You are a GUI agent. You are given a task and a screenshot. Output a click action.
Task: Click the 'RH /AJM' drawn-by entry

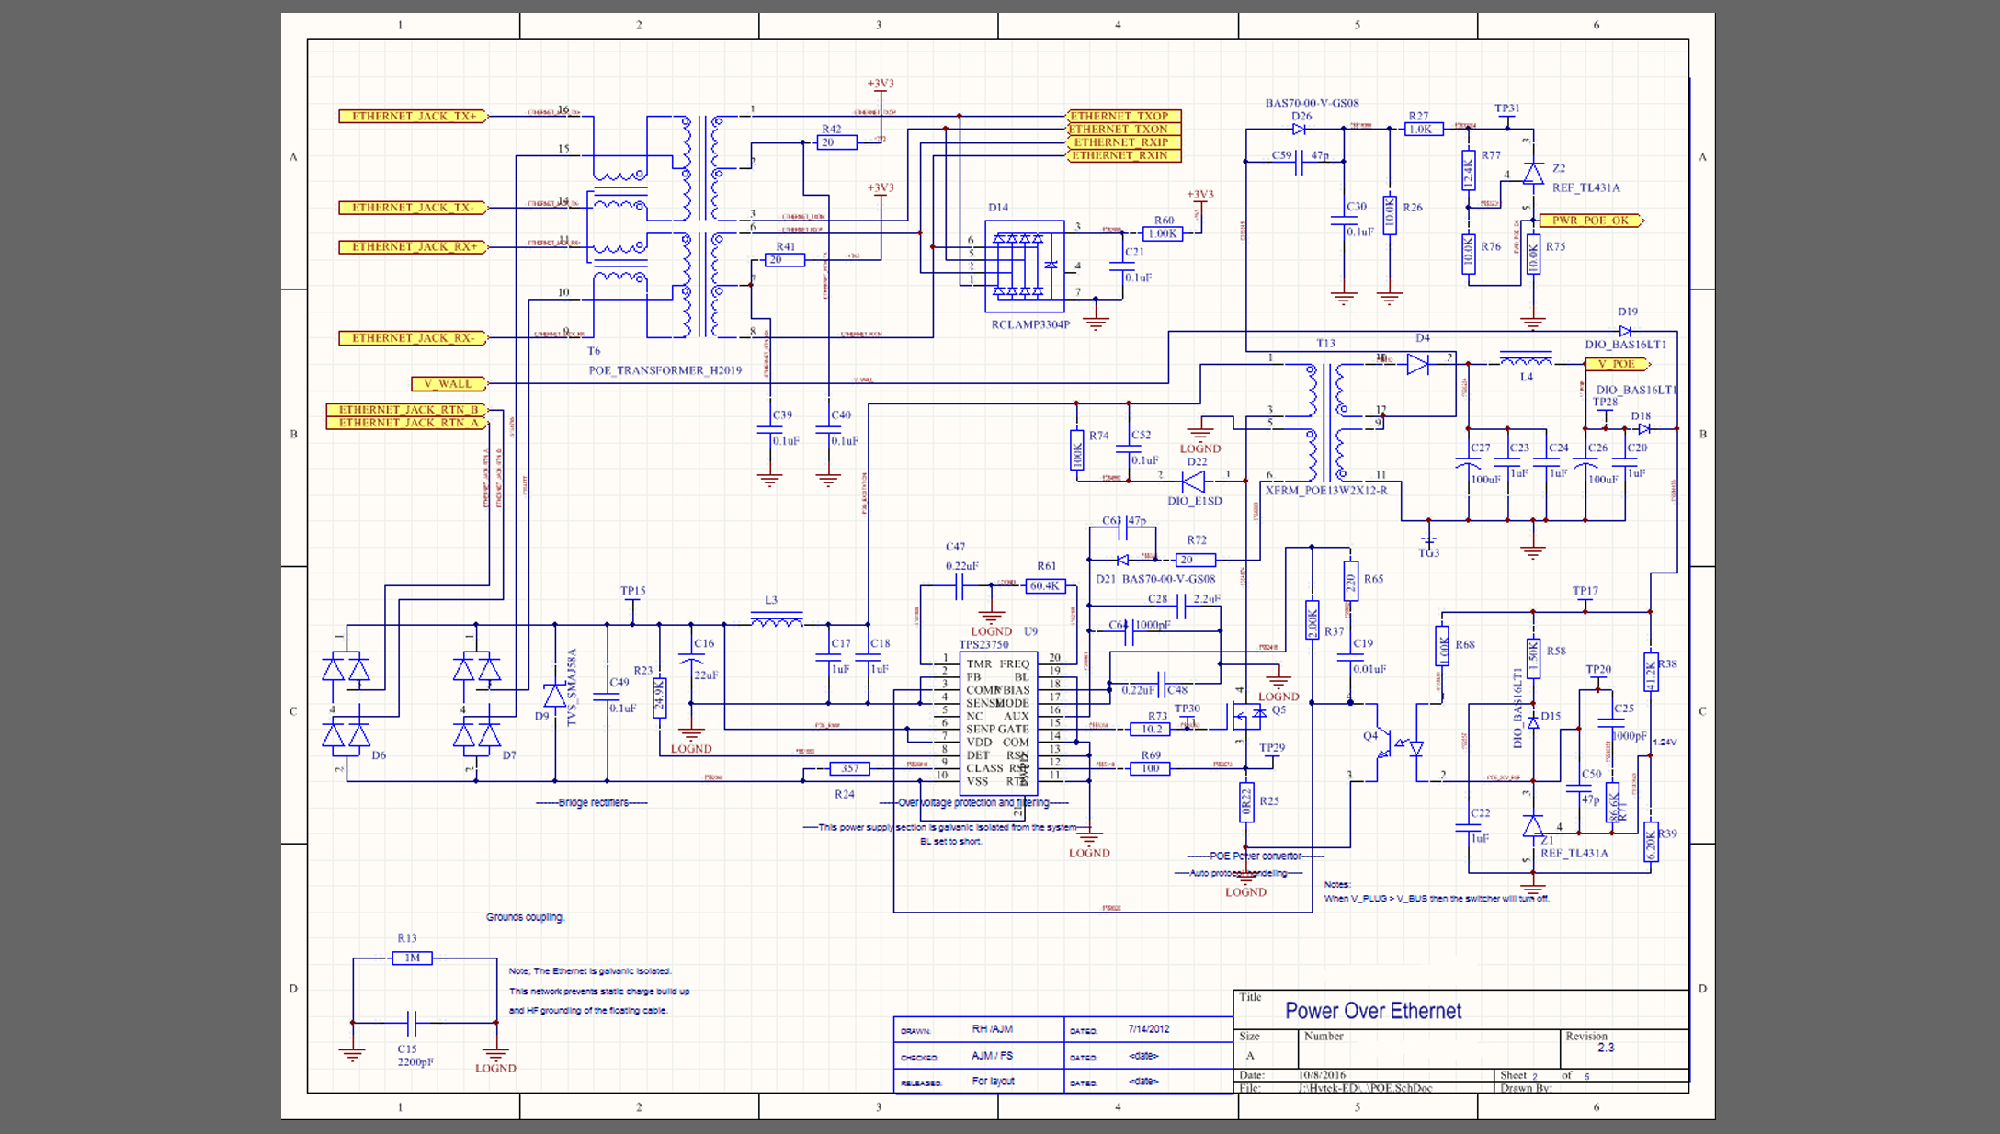click(992, 1029)
